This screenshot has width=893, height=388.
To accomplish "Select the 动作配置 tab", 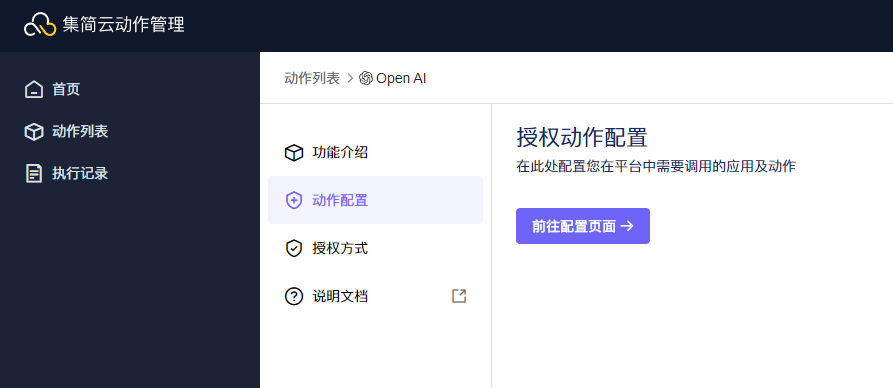I will 375,200.
